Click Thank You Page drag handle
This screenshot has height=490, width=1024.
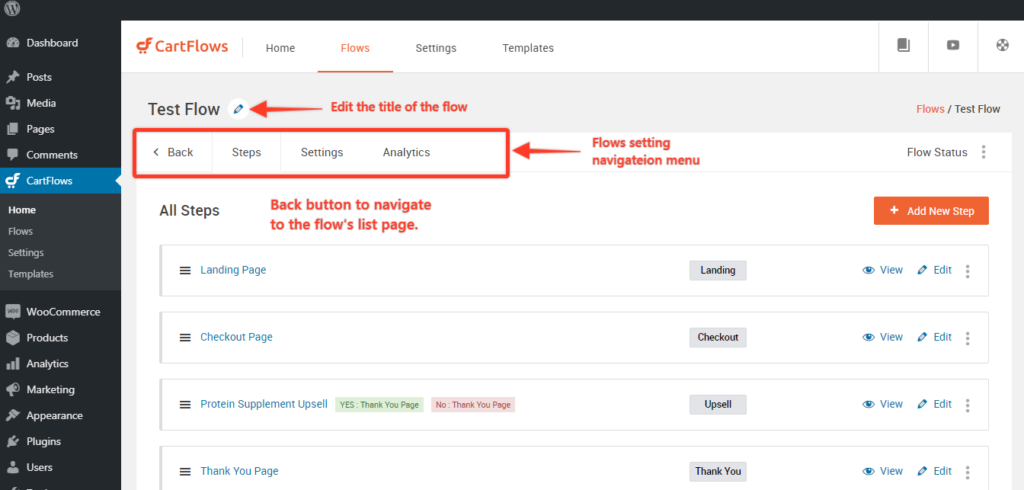click(x=185, y=472)
